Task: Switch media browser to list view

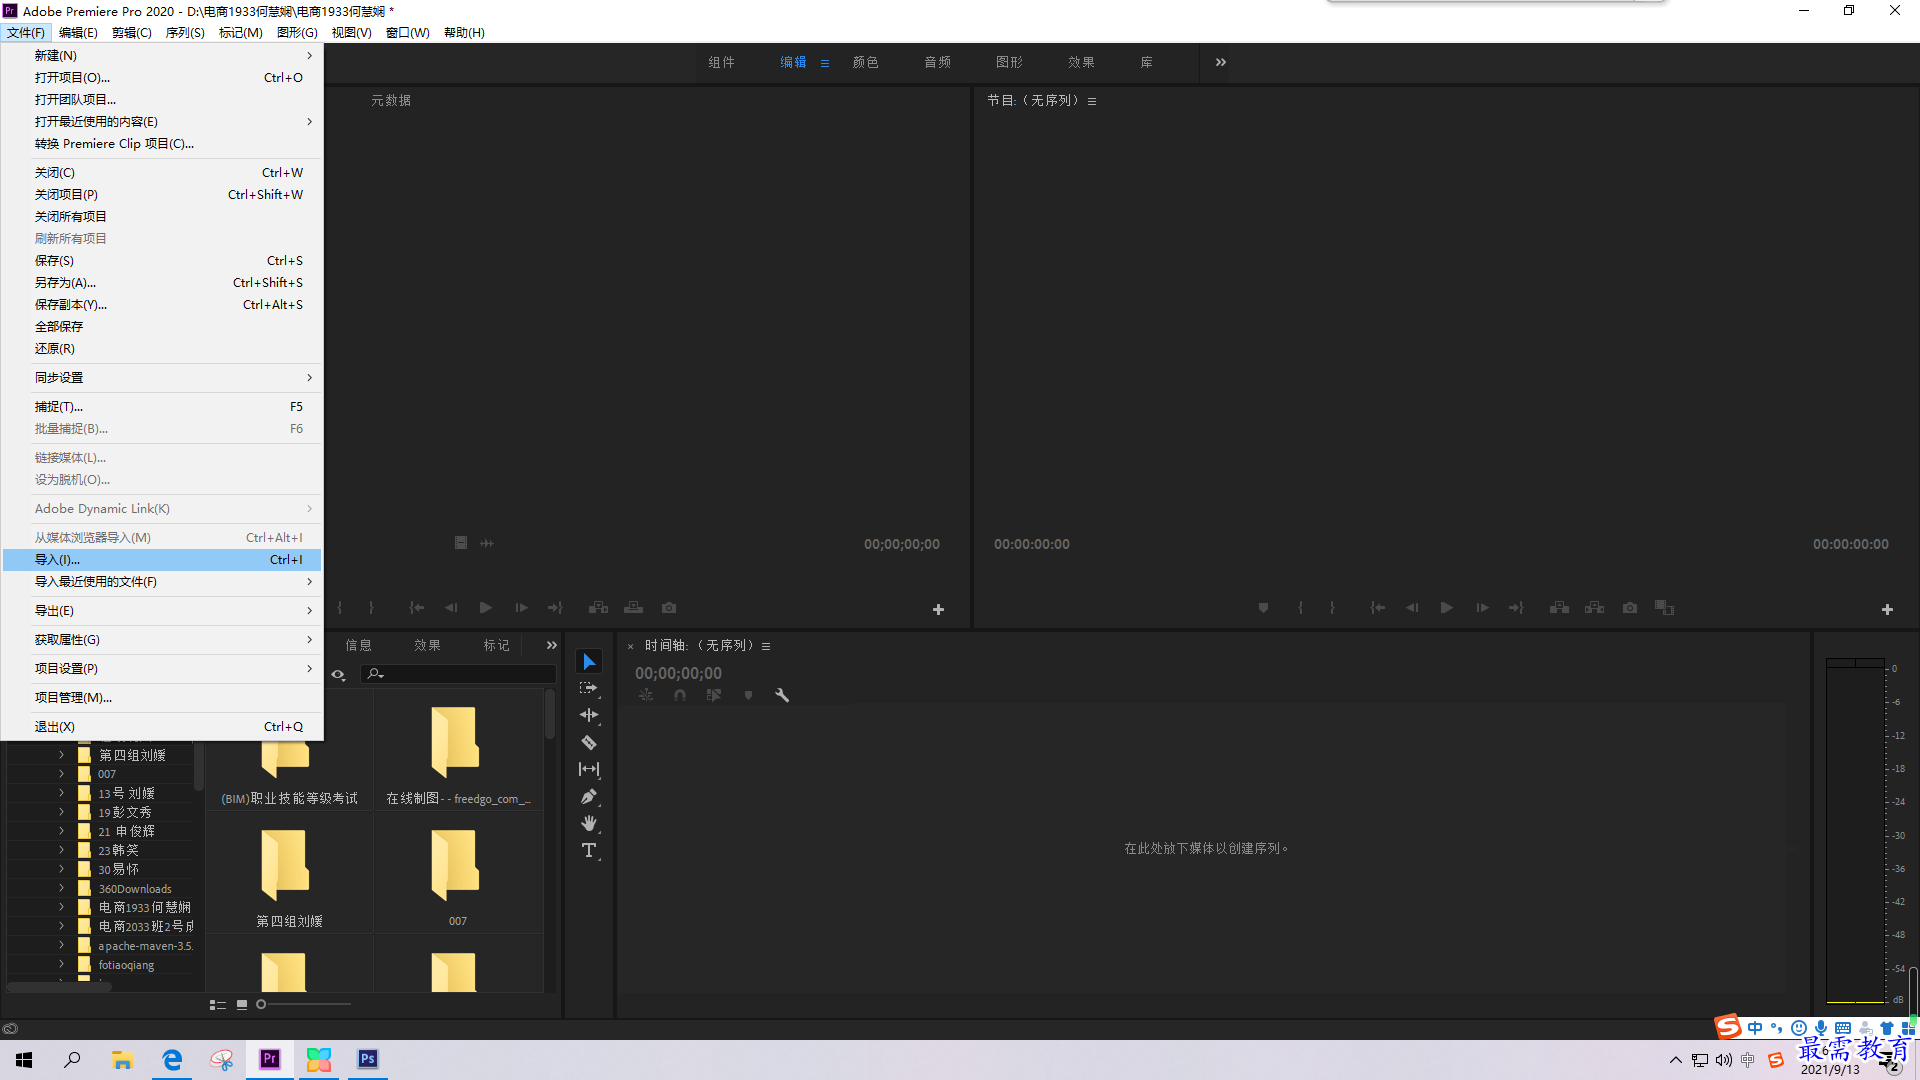Action: click(217, 1005)
